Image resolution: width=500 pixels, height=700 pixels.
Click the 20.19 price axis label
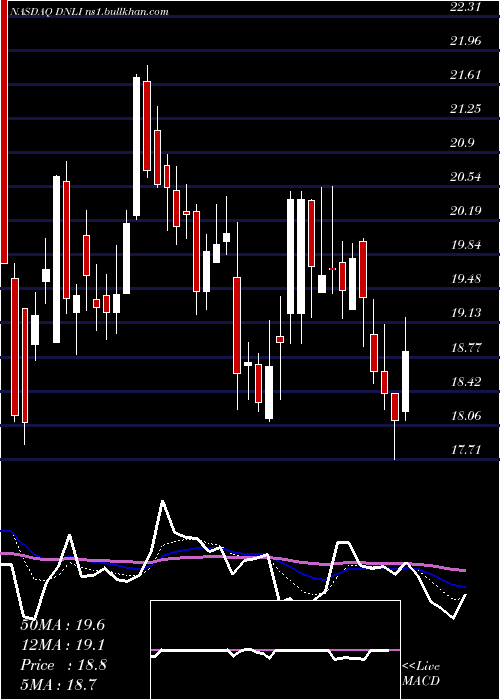click(466, 211)
